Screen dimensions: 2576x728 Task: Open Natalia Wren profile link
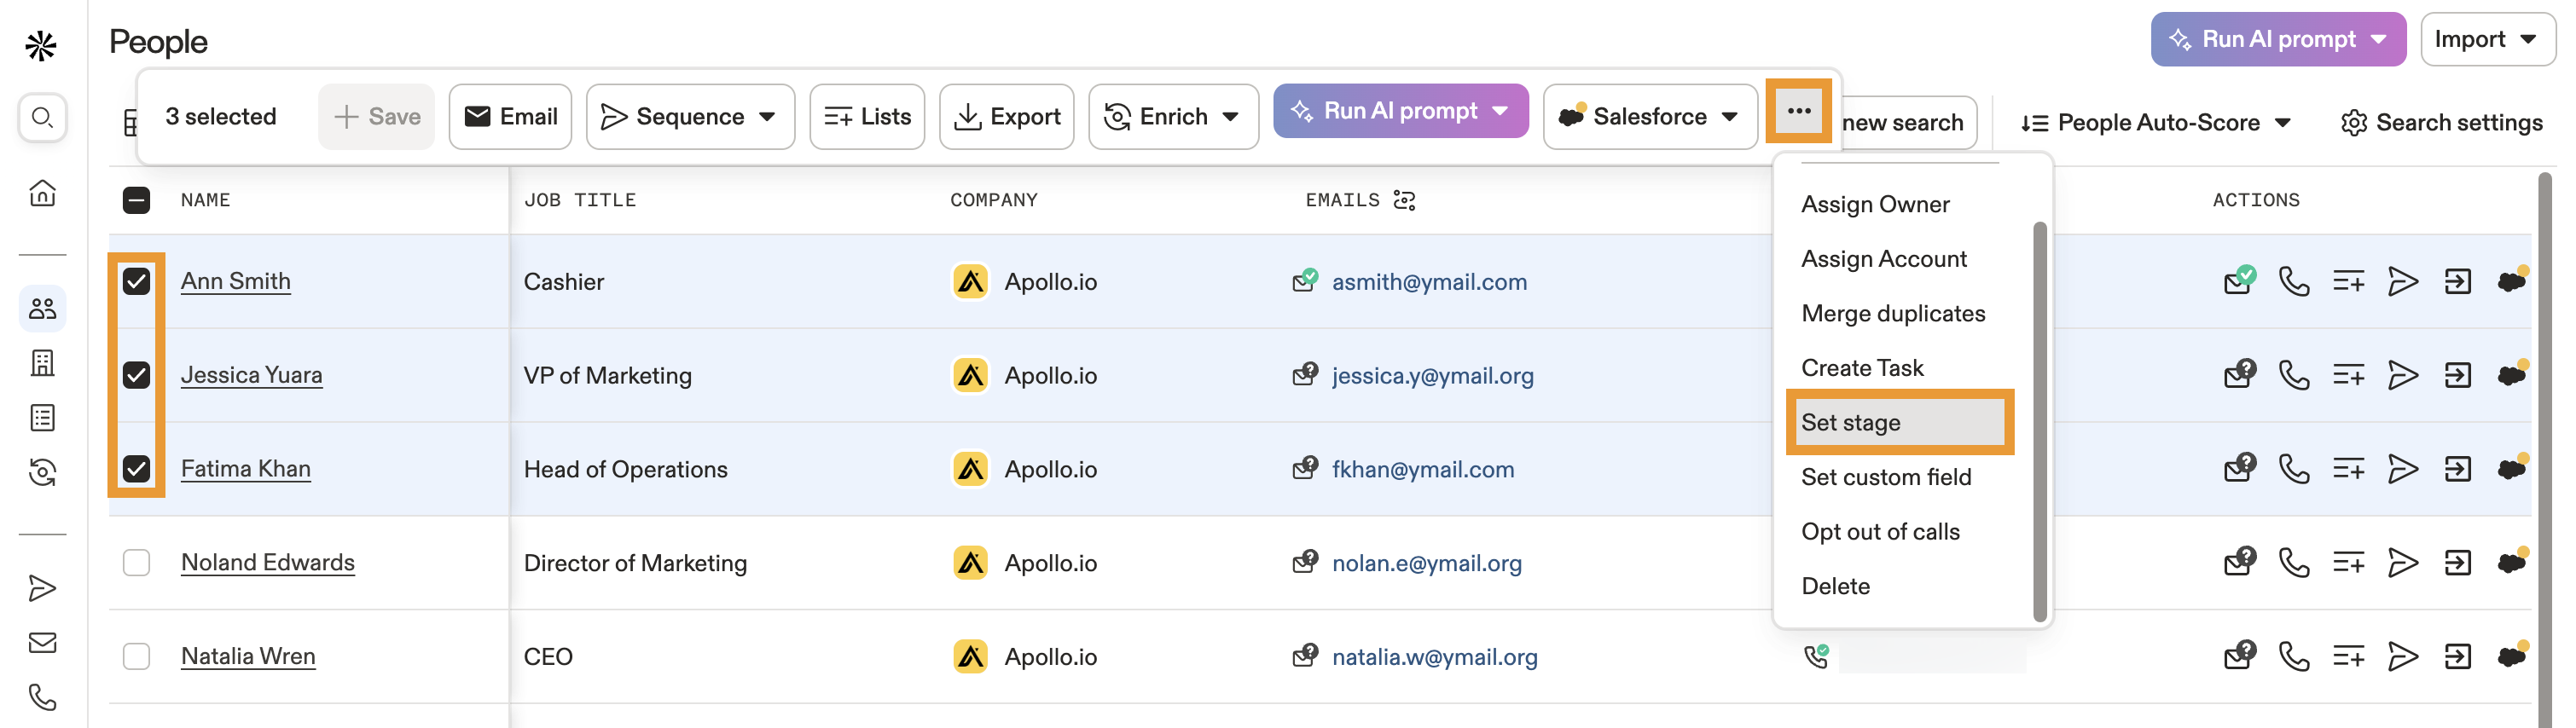click(248, 656)
